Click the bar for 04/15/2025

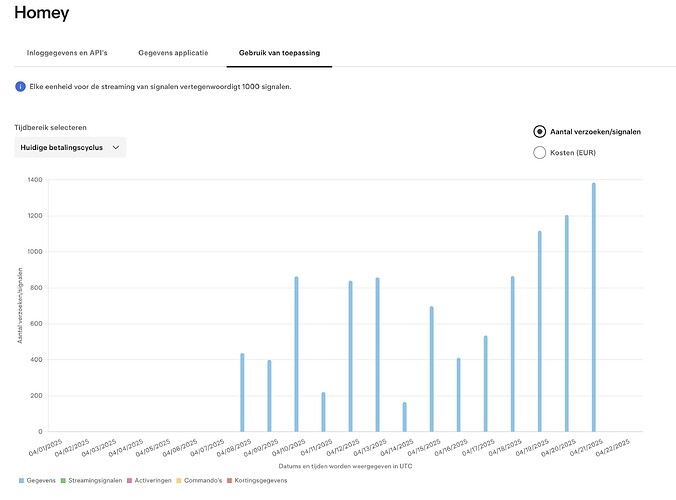point(432,369)
